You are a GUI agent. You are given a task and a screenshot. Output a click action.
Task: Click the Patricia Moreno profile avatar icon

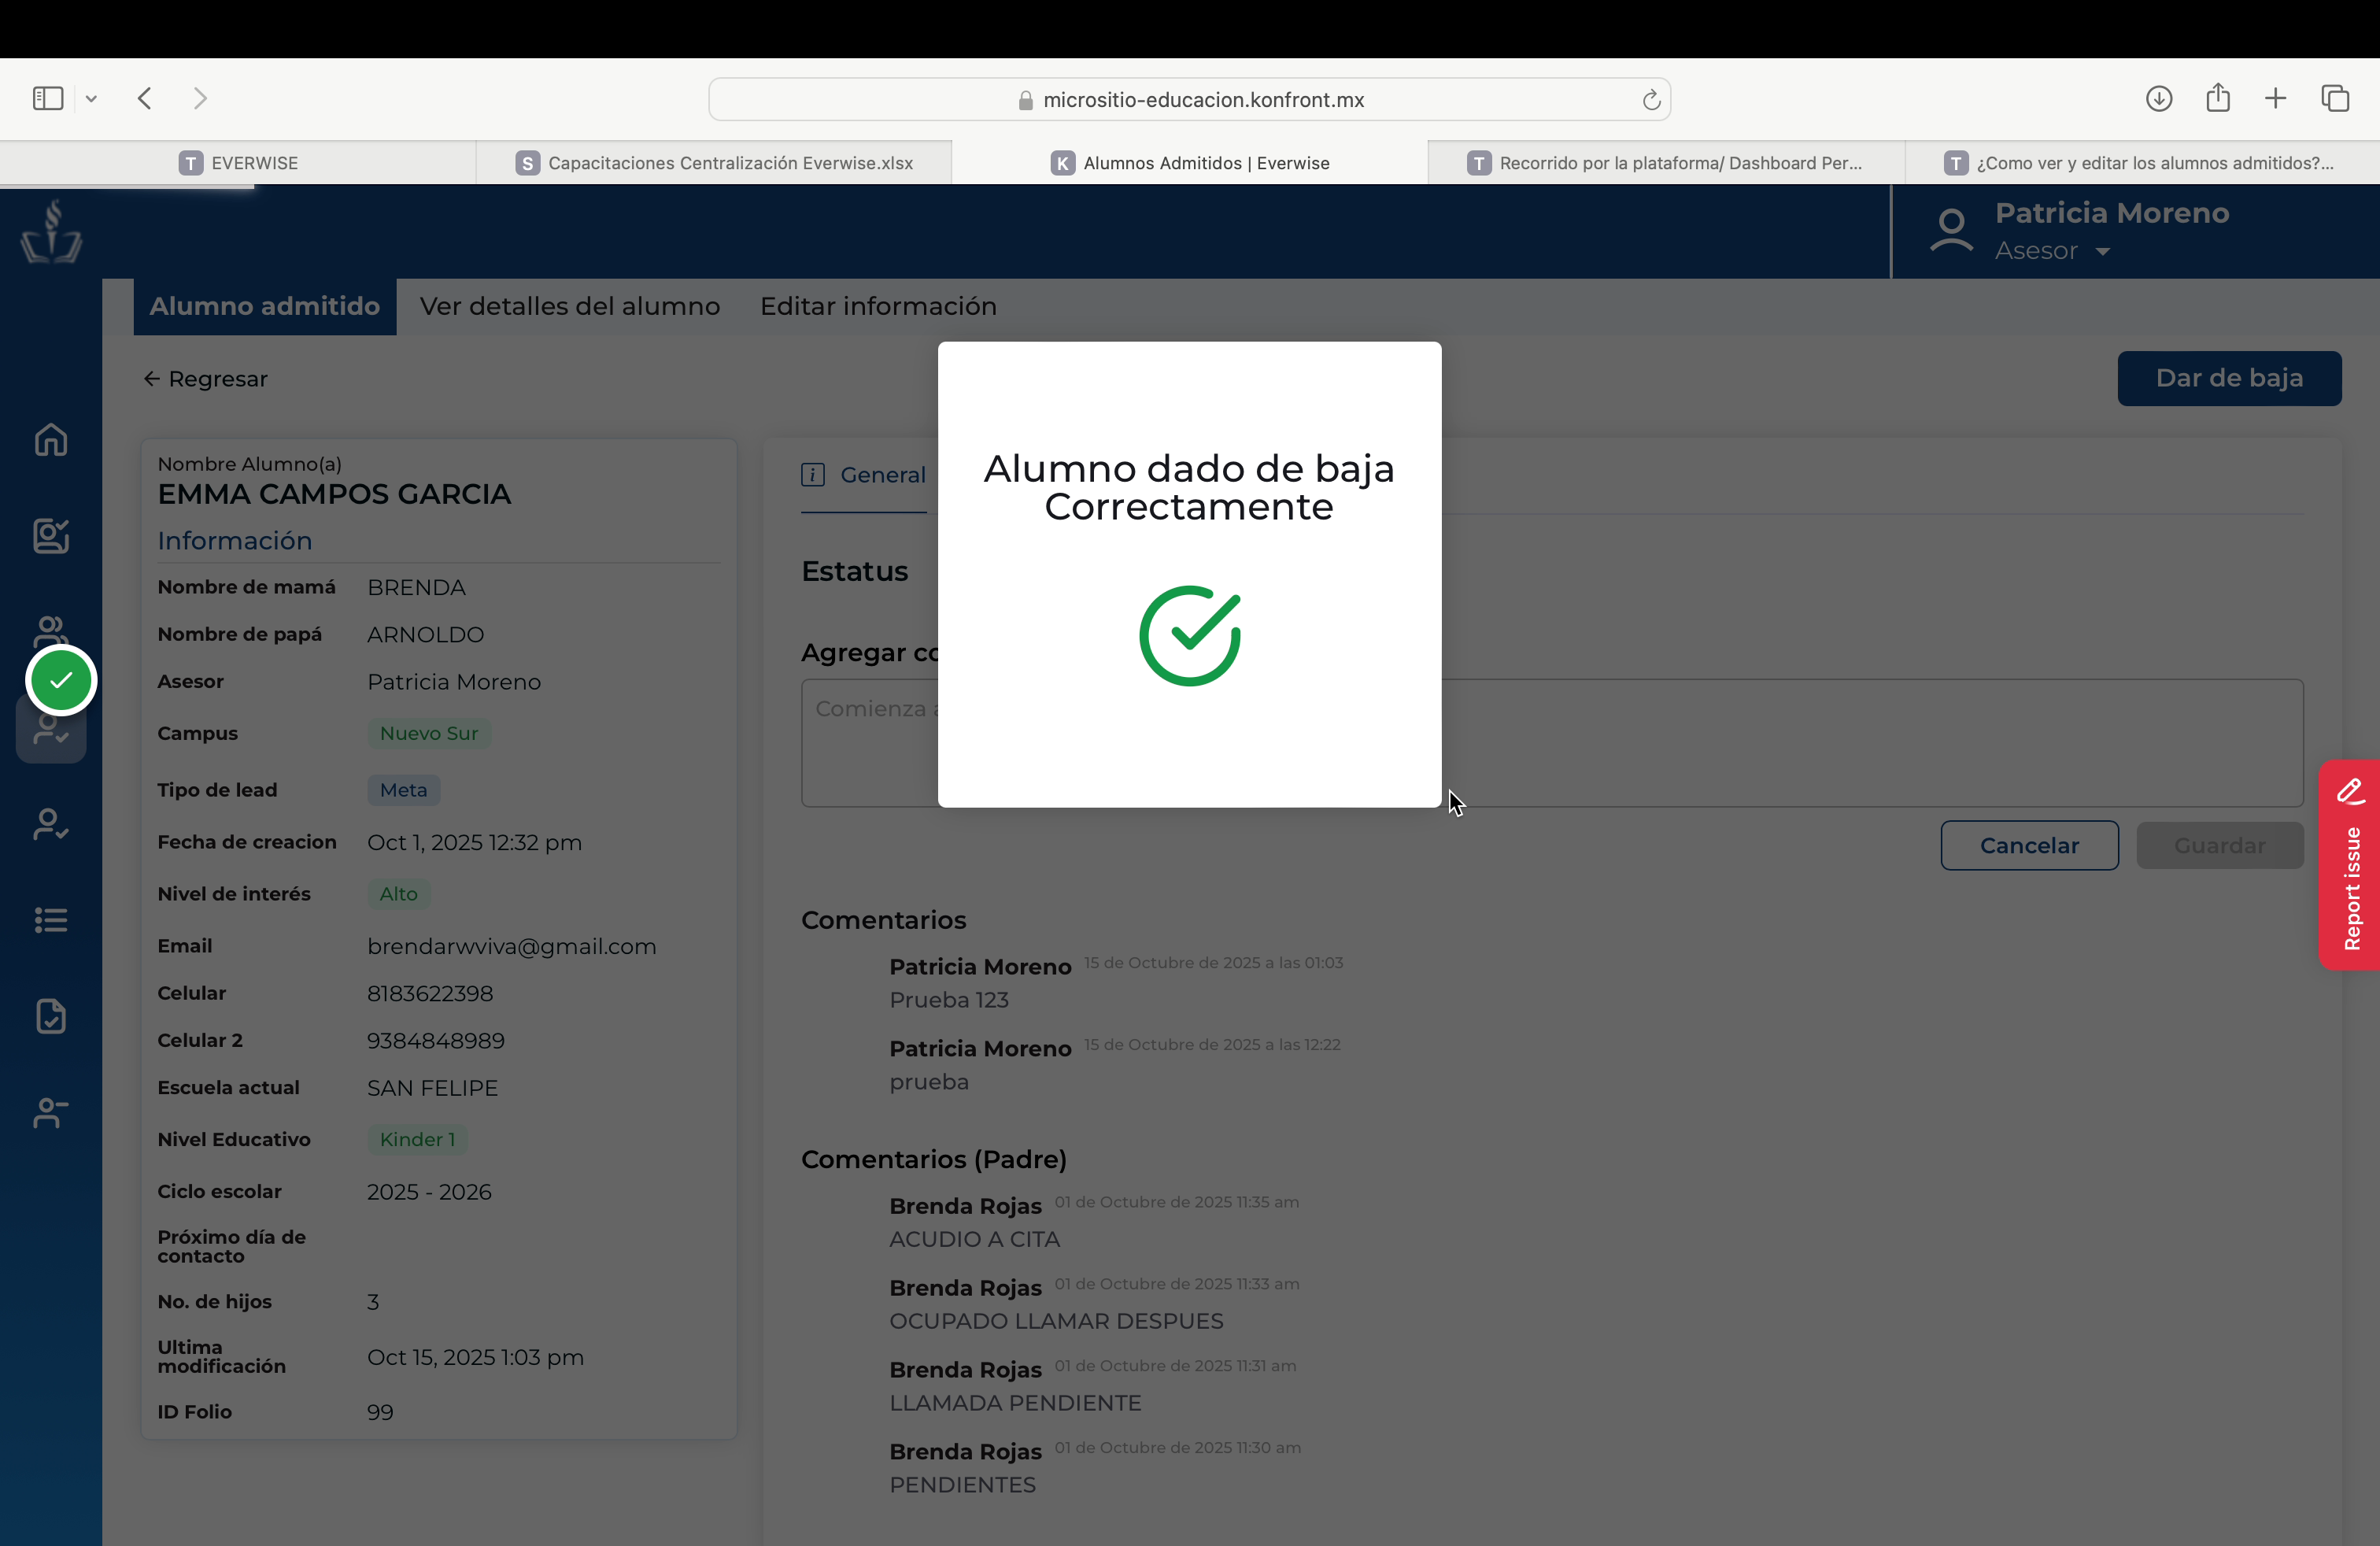tap(1951, 231)
